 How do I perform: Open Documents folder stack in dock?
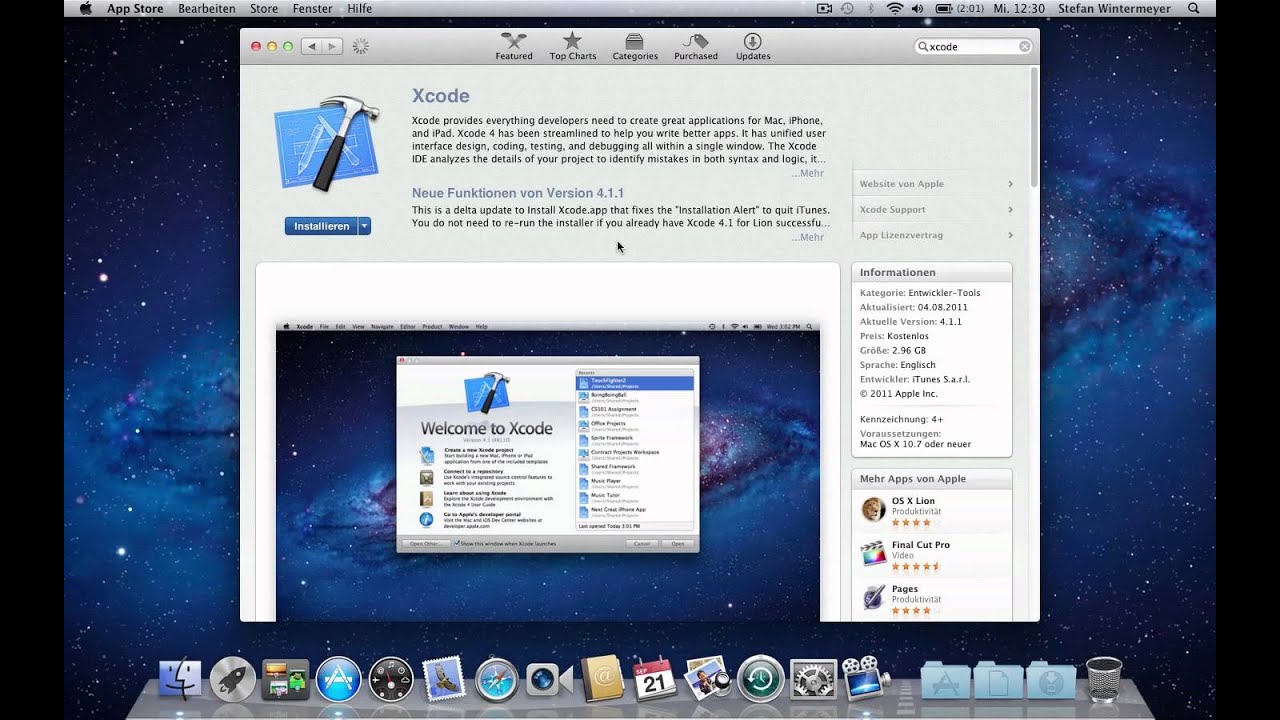pos(998,680)
